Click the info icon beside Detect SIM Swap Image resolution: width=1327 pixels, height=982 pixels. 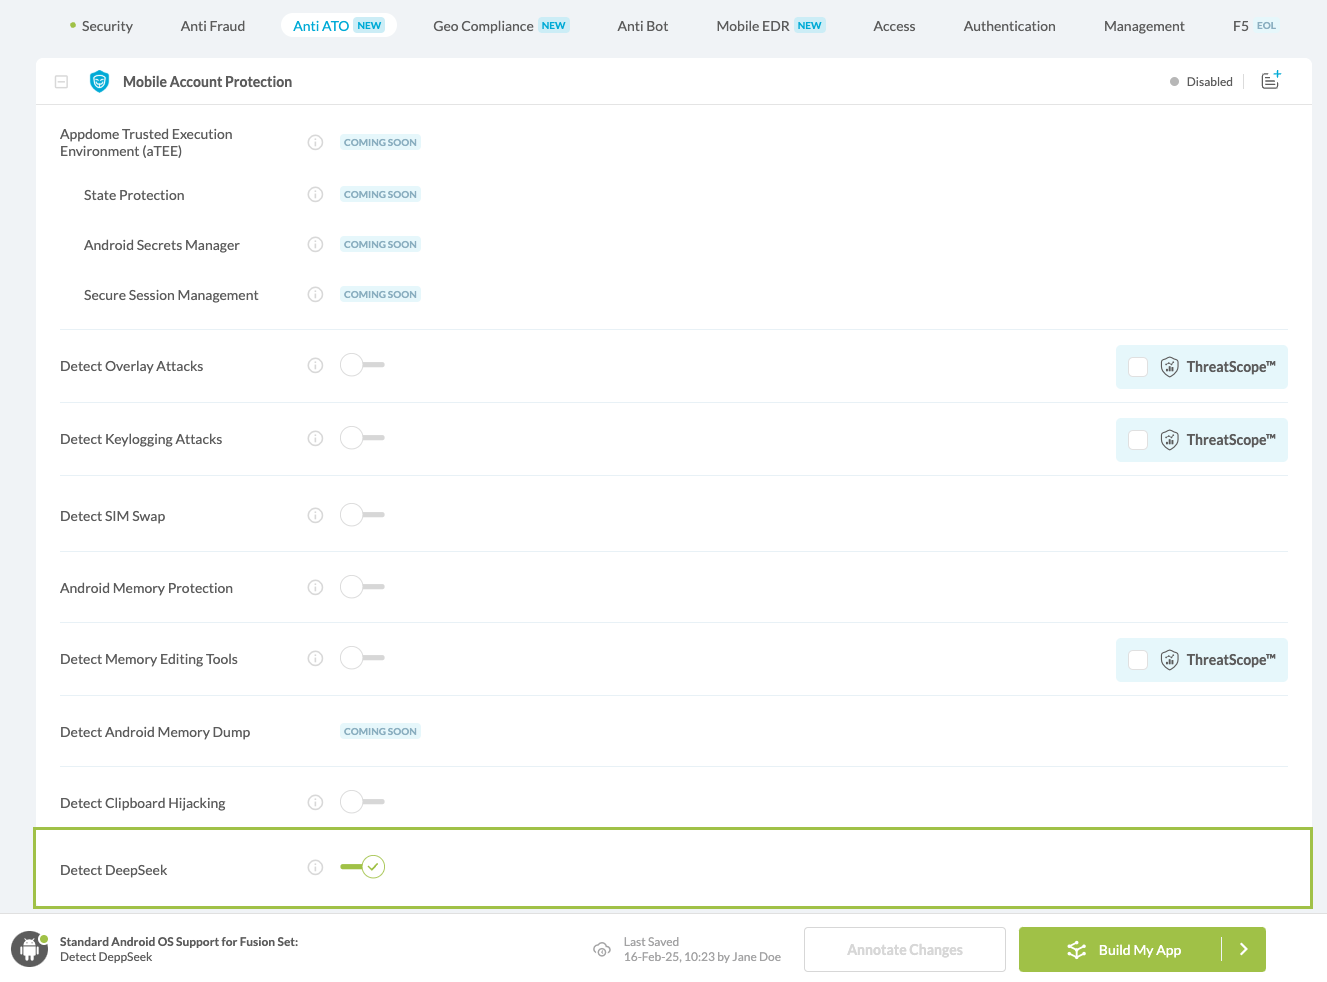coord(315,514)
